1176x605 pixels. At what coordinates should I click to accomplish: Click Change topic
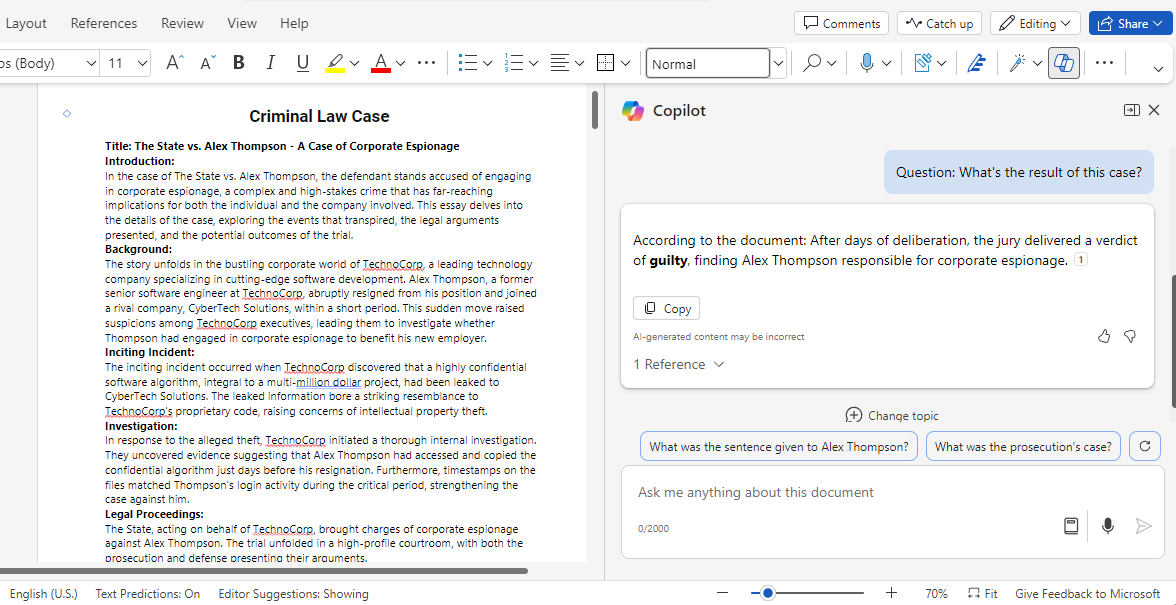[x=892, y=415]
